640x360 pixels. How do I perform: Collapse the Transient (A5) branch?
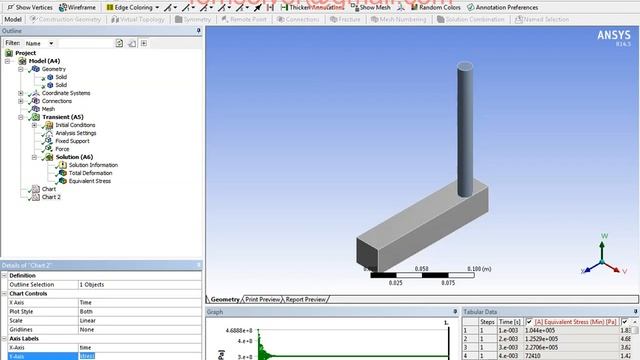[21, 117]
